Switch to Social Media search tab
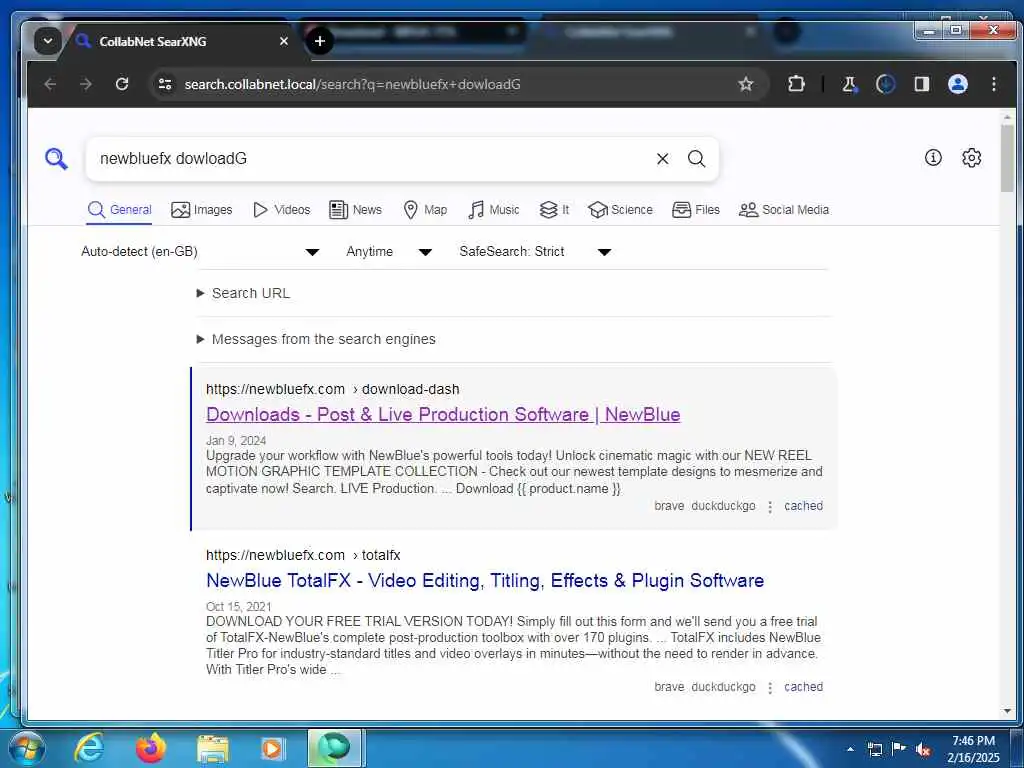Image resolution: width=1024 pixels, height=768 pixels. [x=784, y=210]
